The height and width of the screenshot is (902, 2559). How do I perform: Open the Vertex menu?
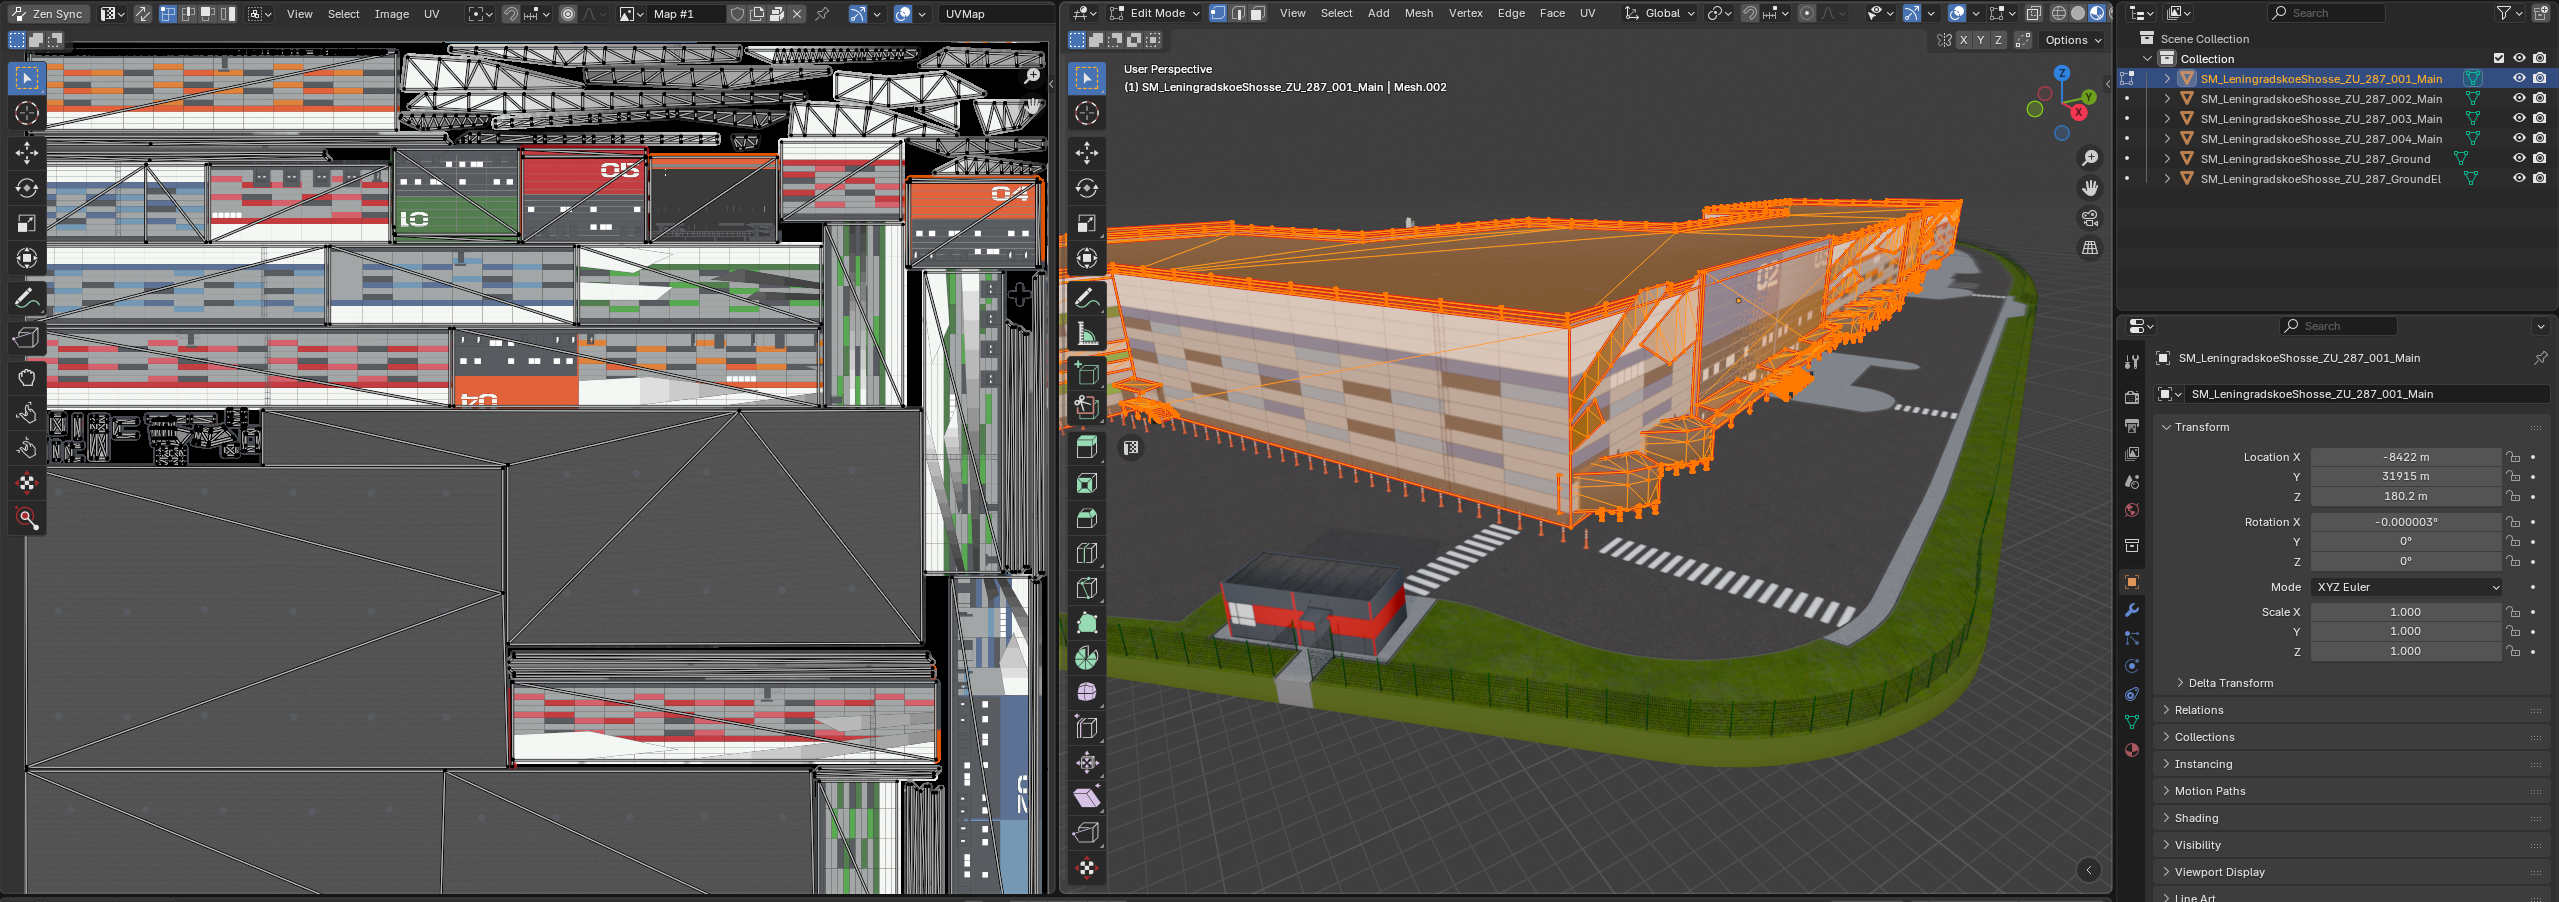point(1466,13)
